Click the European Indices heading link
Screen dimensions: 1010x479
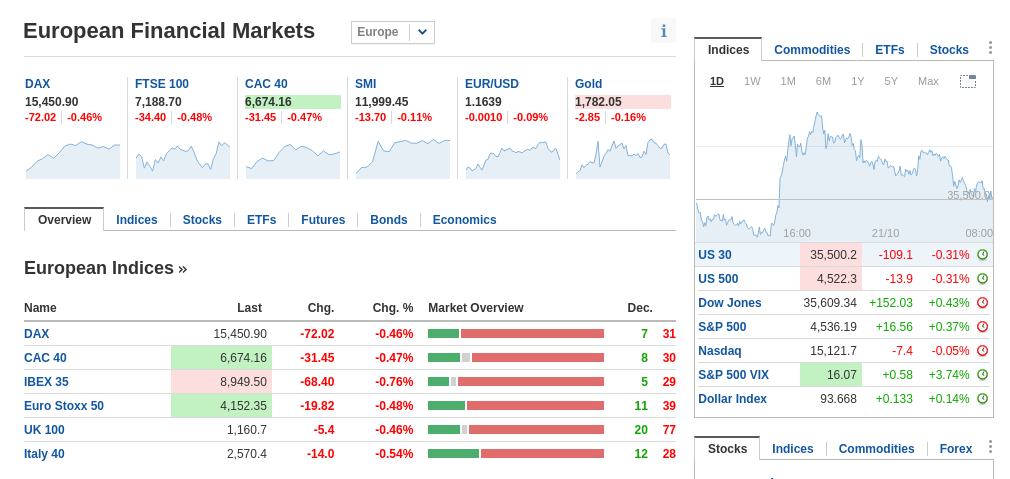pyautogui.click(x=99, y=268)
